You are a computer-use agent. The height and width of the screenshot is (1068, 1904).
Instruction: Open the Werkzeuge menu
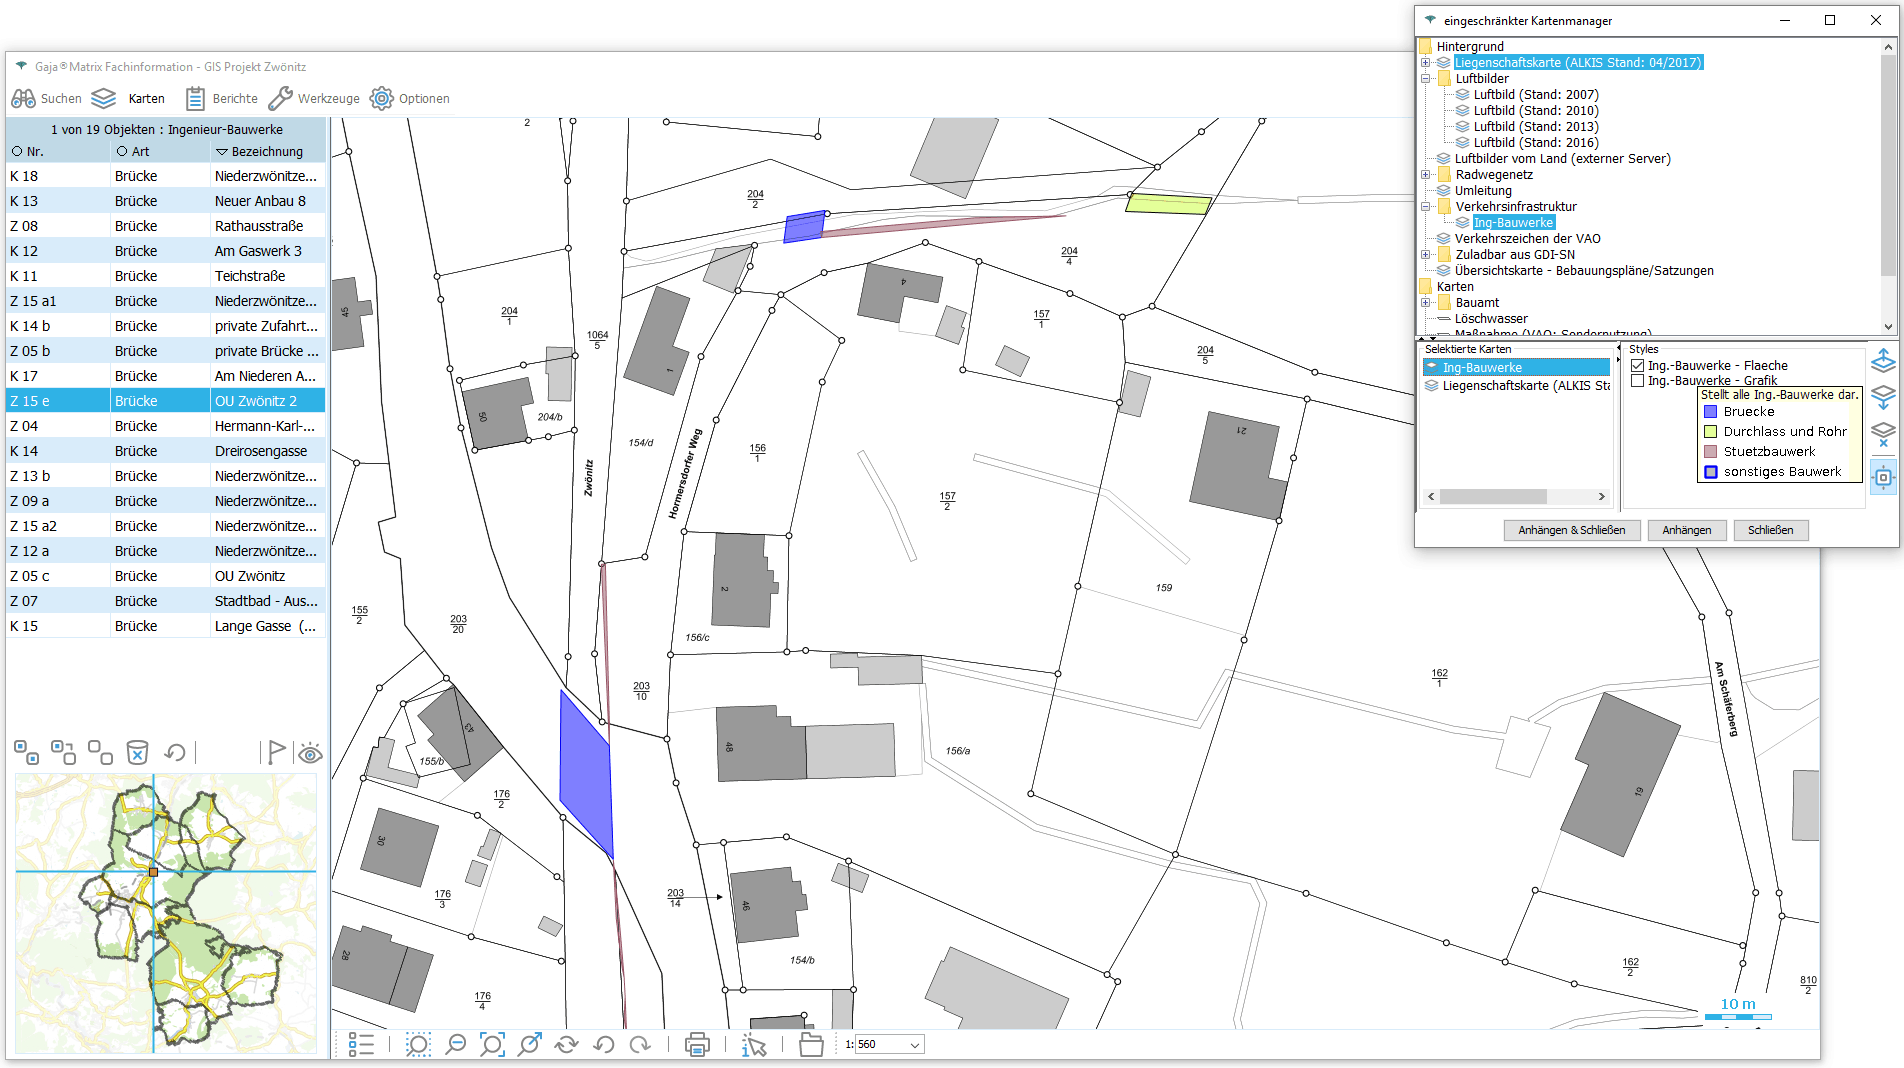314,99
